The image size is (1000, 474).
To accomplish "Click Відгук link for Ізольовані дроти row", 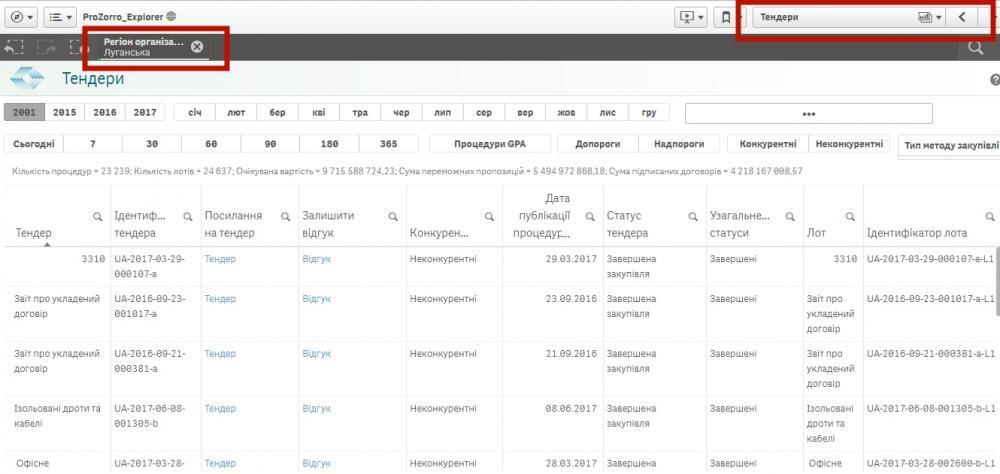I will 316,408.
